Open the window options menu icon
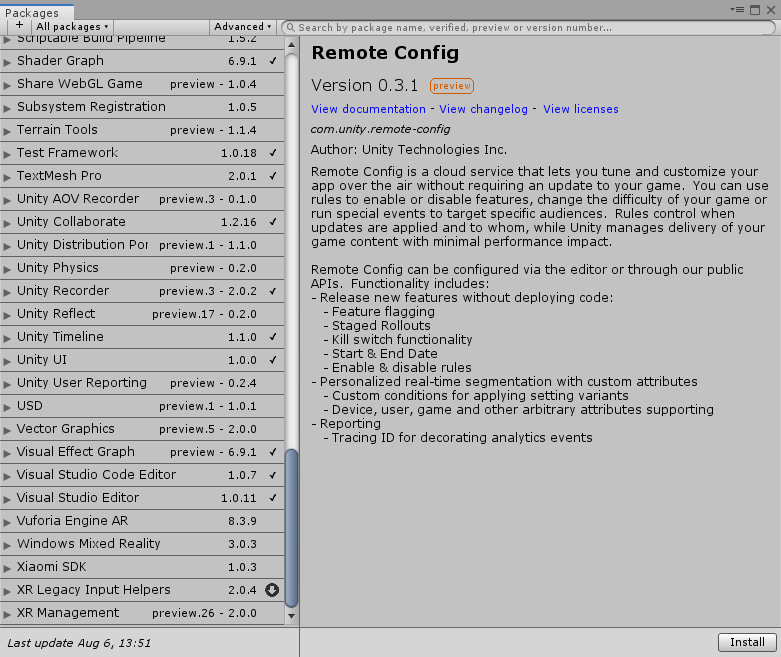Viewport: 781px width, 657px height. (x=737, y=9)
